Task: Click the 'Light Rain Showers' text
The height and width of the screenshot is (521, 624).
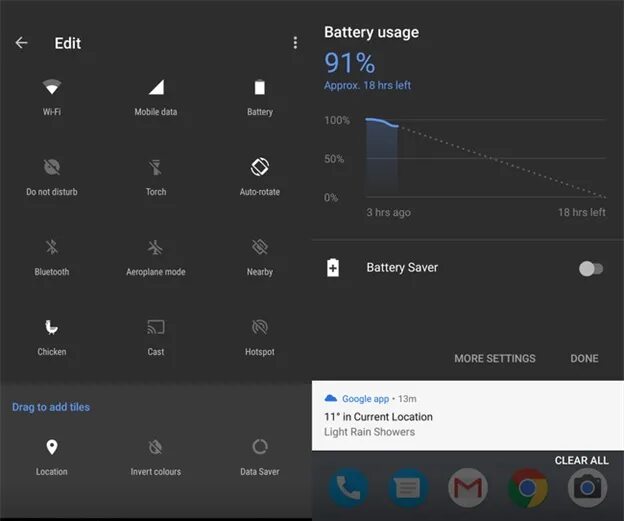Action: pos(369,432)
